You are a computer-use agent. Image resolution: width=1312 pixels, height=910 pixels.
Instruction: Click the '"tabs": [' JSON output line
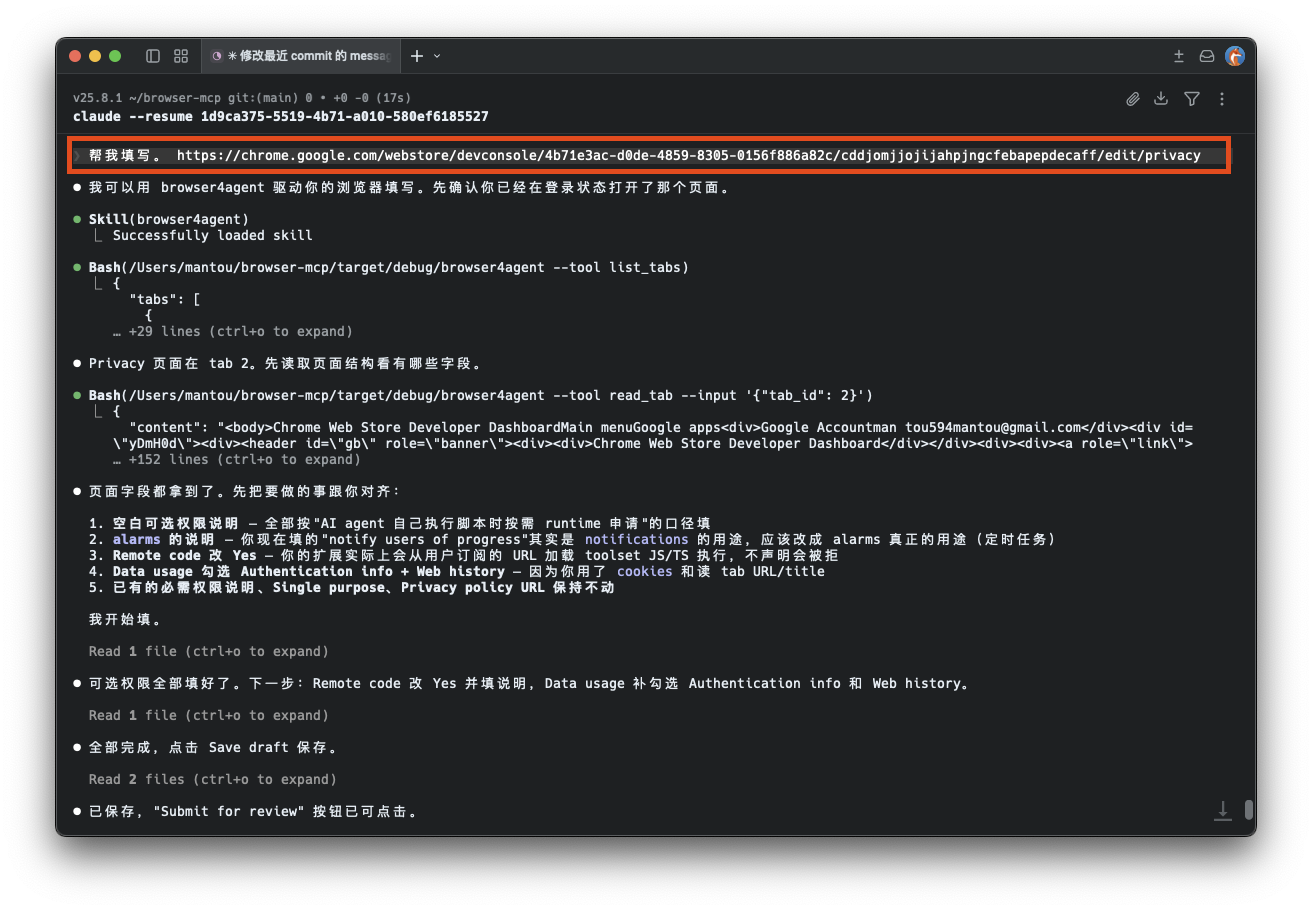coord(164,299)
